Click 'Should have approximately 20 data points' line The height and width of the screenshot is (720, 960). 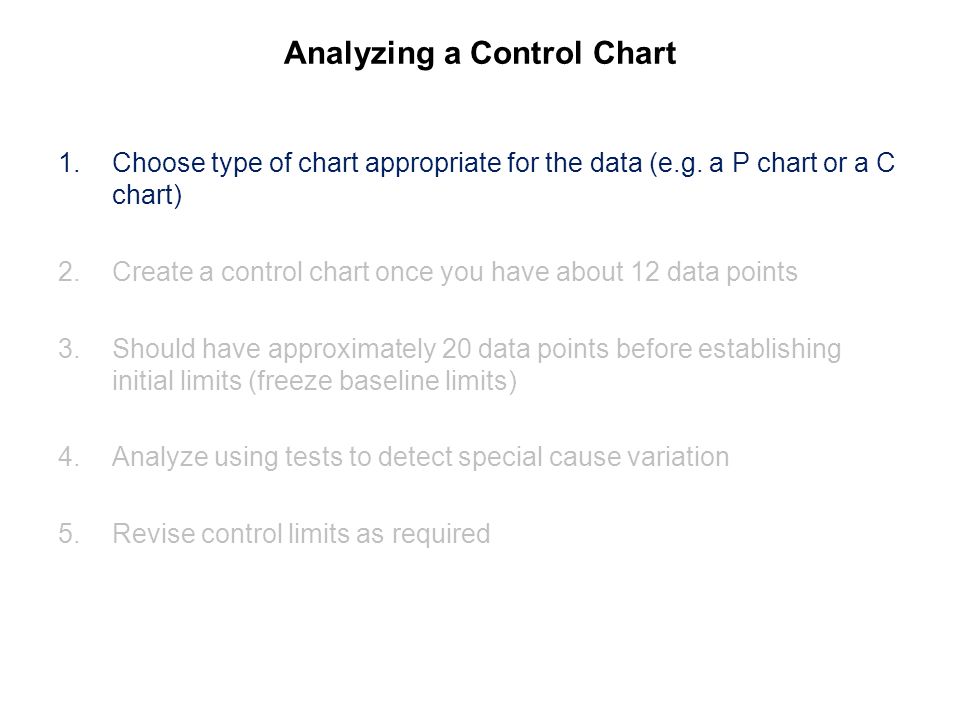[476, 350]
